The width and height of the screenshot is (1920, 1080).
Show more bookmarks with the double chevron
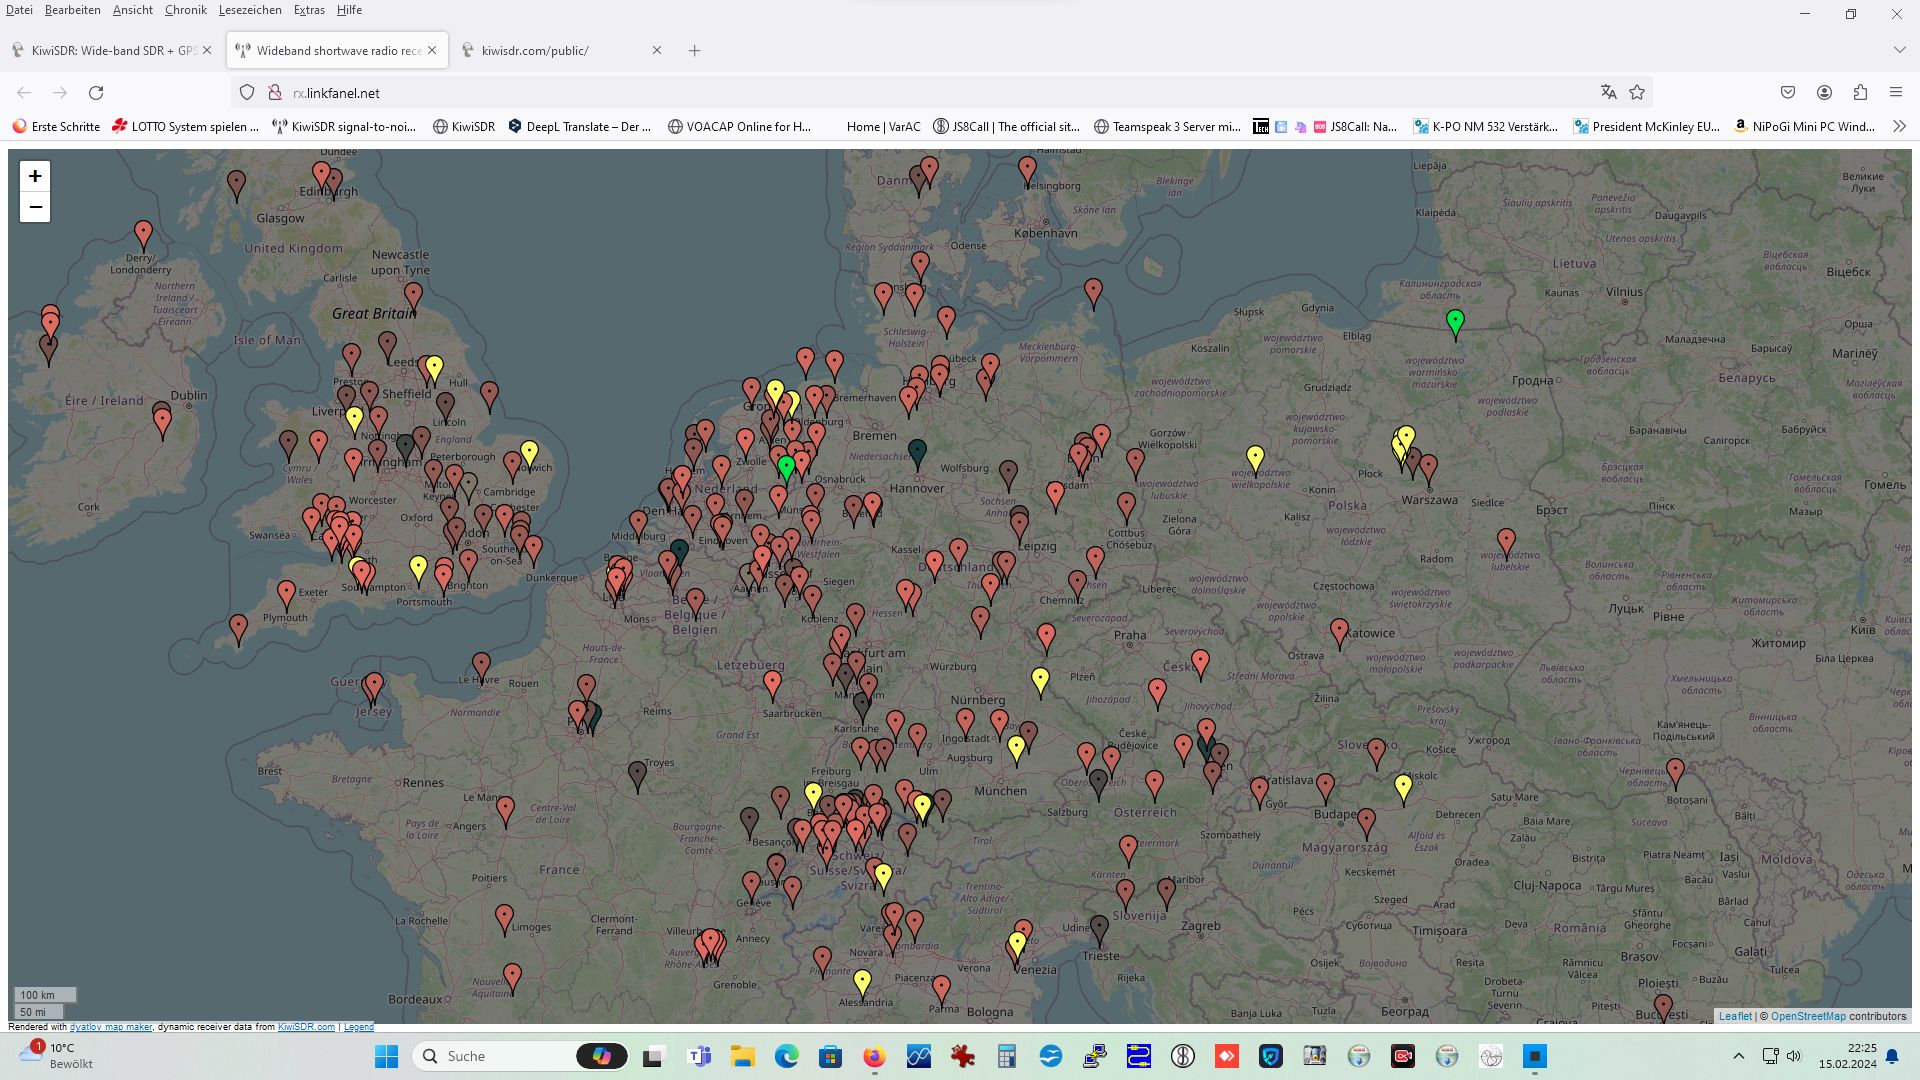[1899, 126]
